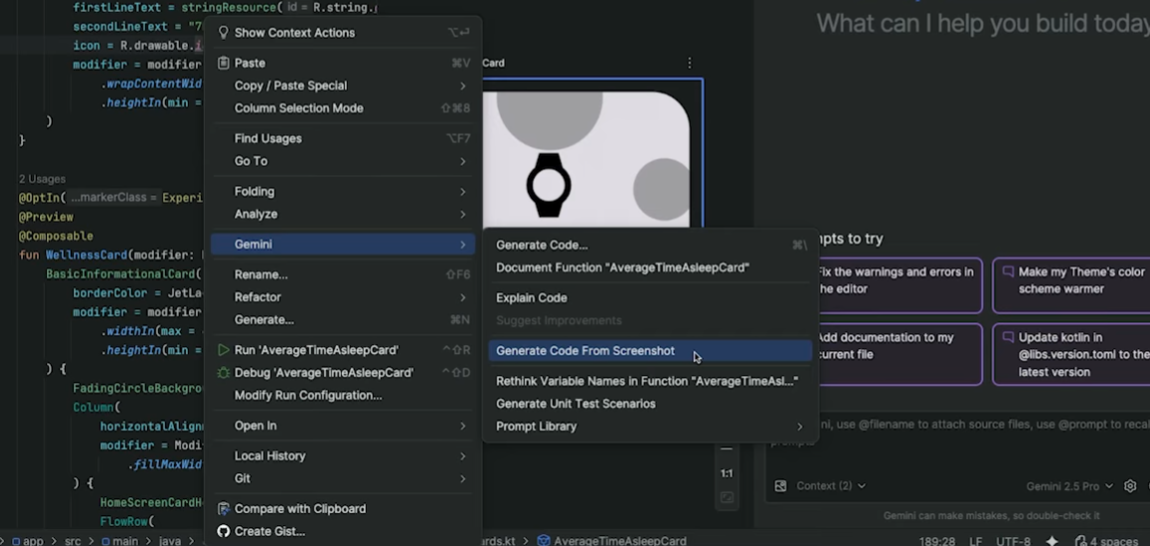
Task: Choose Rethink Variable Names in Function
Action: [x=651, y=381]
